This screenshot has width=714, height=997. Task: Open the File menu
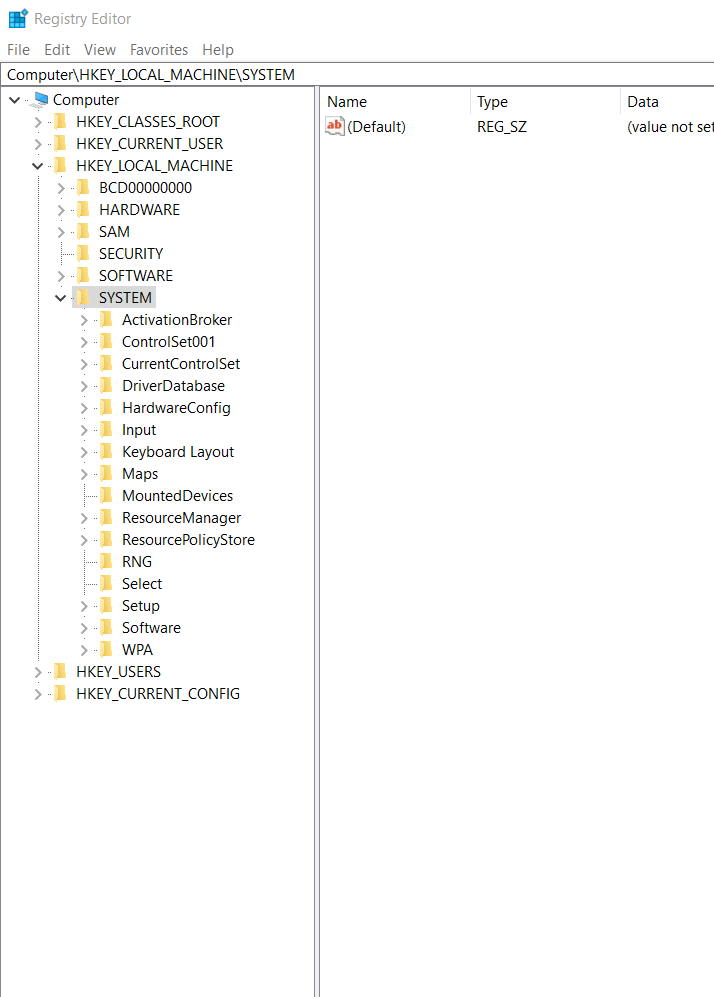click(18, 50)
